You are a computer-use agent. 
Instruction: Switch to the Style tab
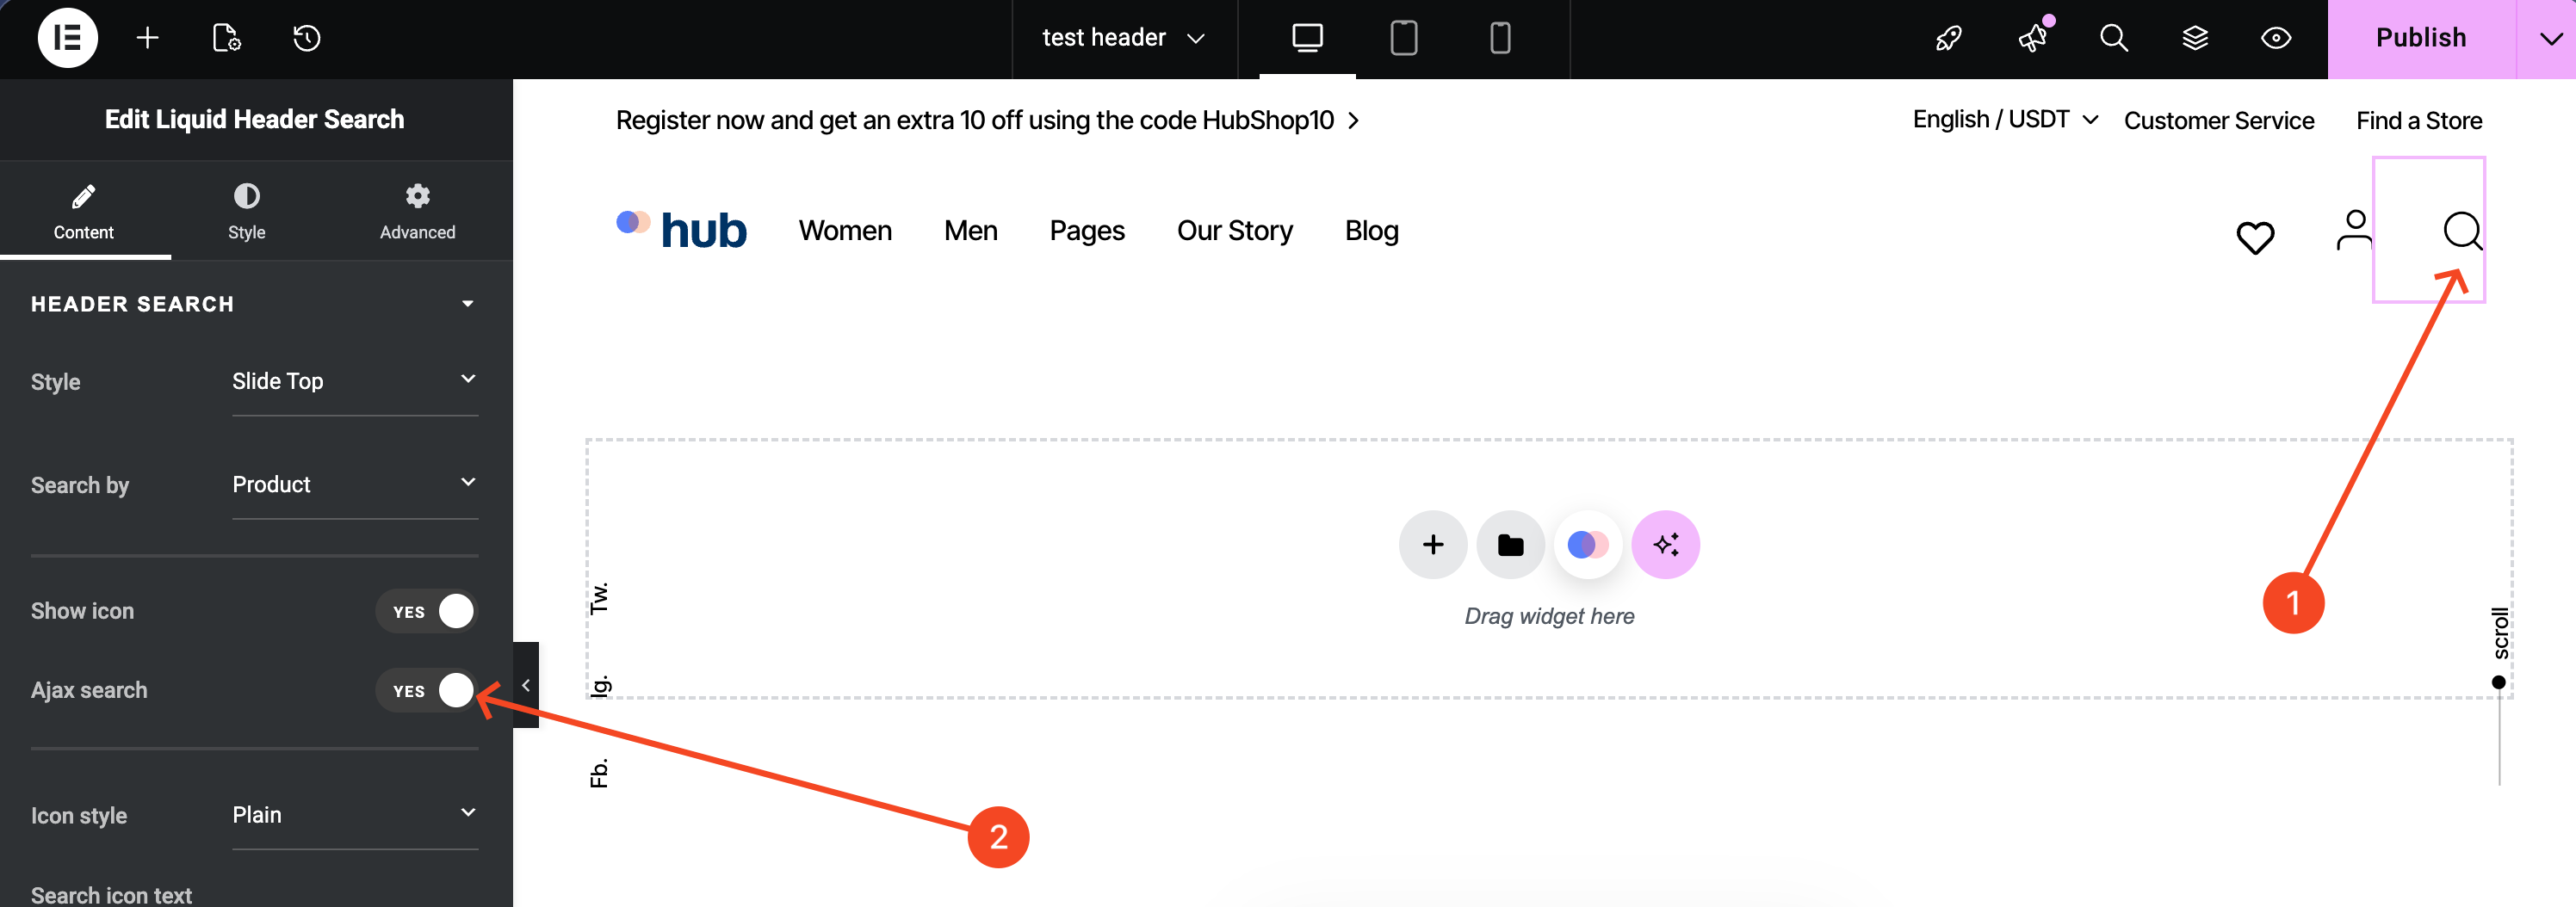[246, 211]
